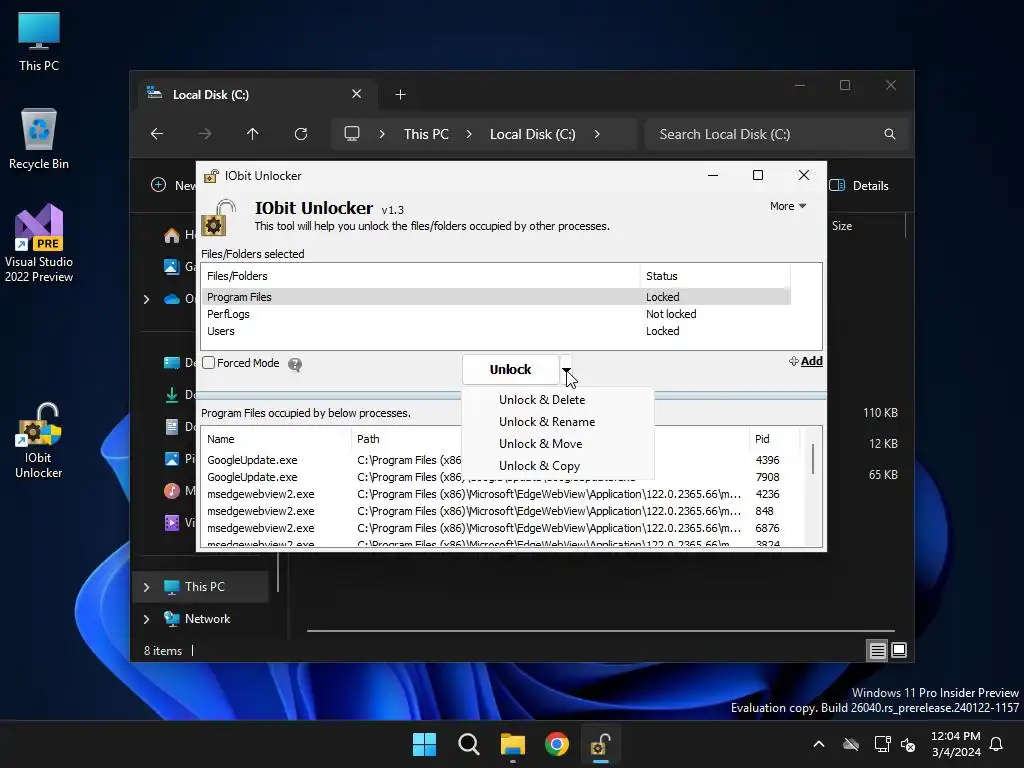Click the OneDrive tray icon
Image resolution: width=1024 pixels, height=768 pixels.
851,744
